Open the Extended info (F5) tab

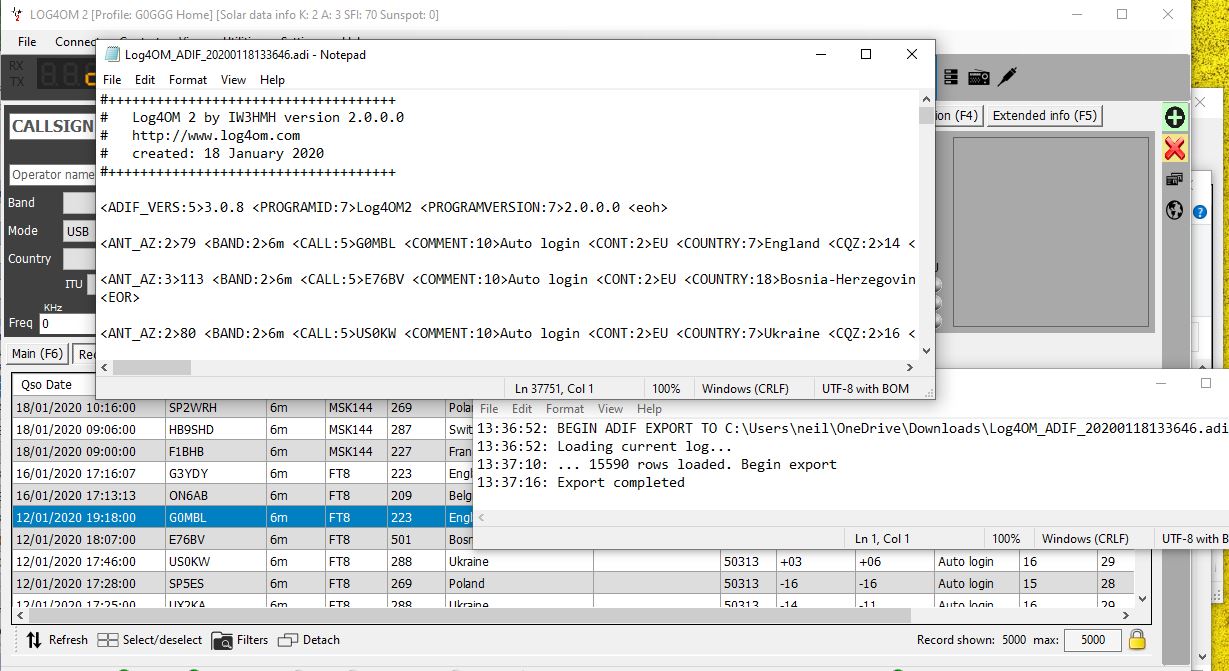[1044, 116]
